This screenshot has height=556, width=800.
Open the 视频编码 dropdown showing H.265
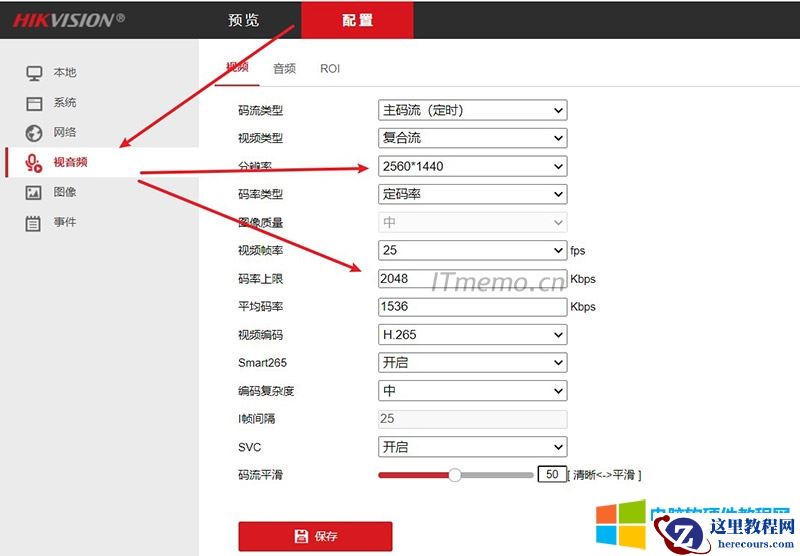click(x=472, y=335)
